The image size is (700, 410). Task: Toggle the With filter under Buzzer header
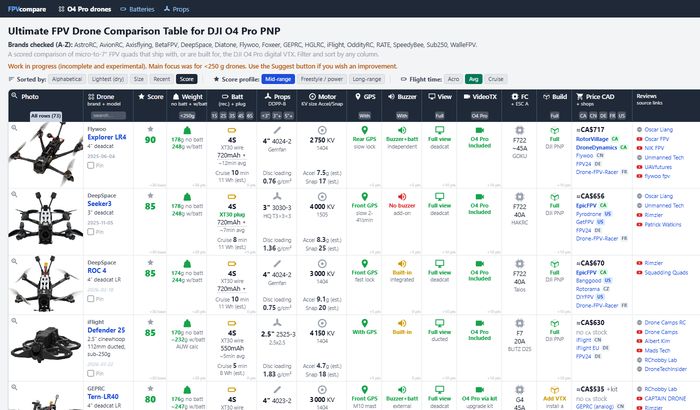[x=402, y=116]
